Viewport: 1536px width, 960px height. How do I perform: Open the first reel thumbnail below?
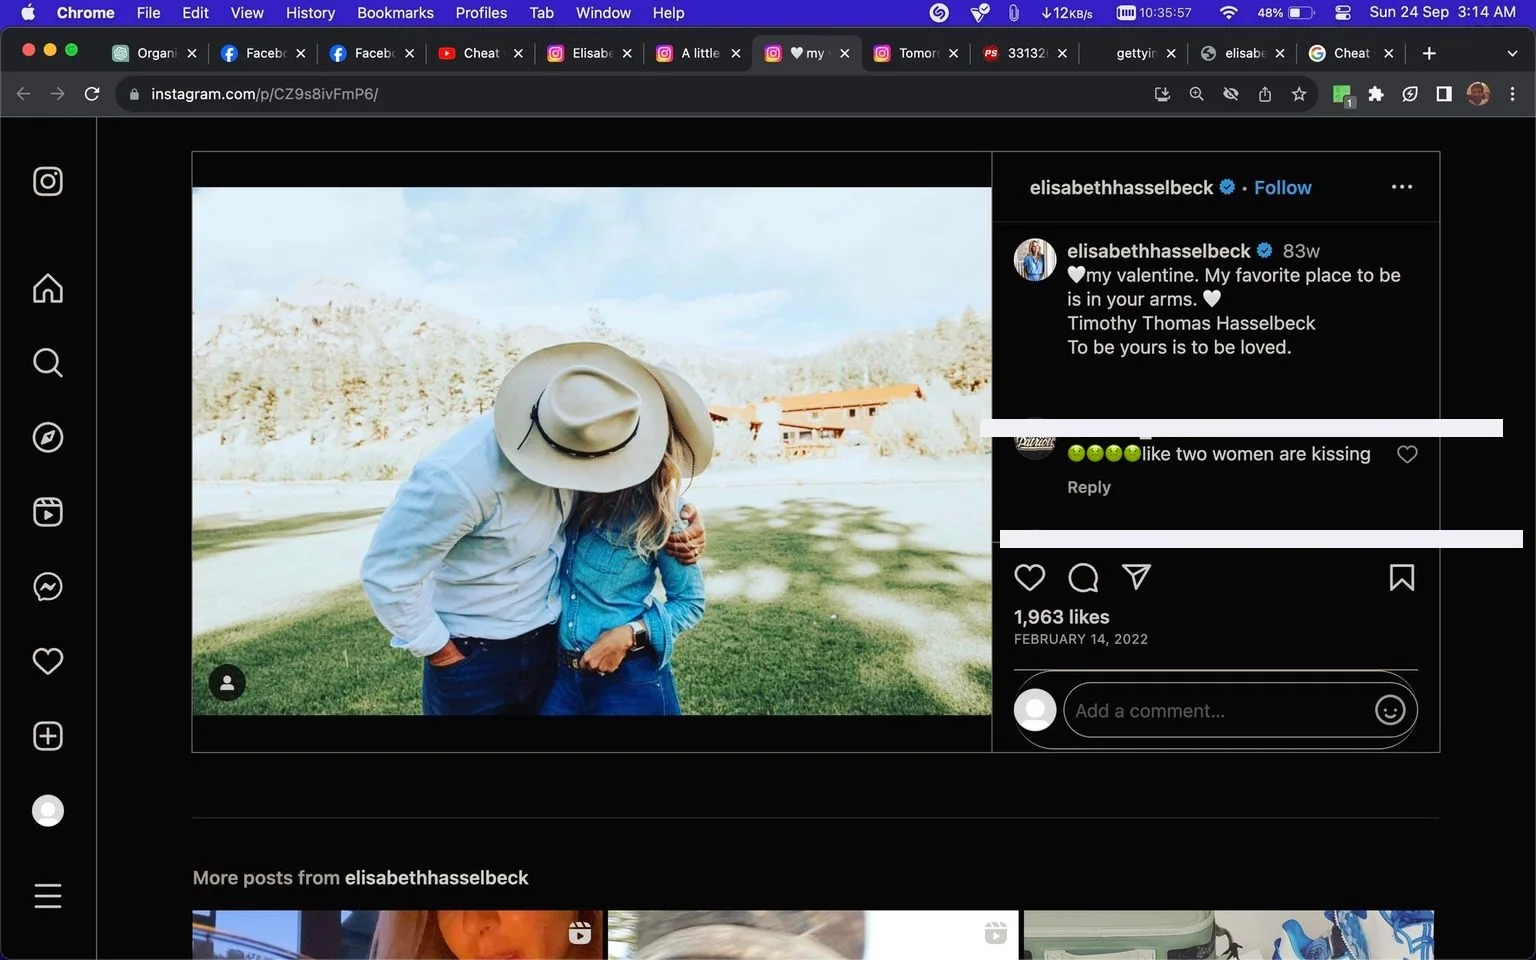pyautogui.click(x=397, y=935)
